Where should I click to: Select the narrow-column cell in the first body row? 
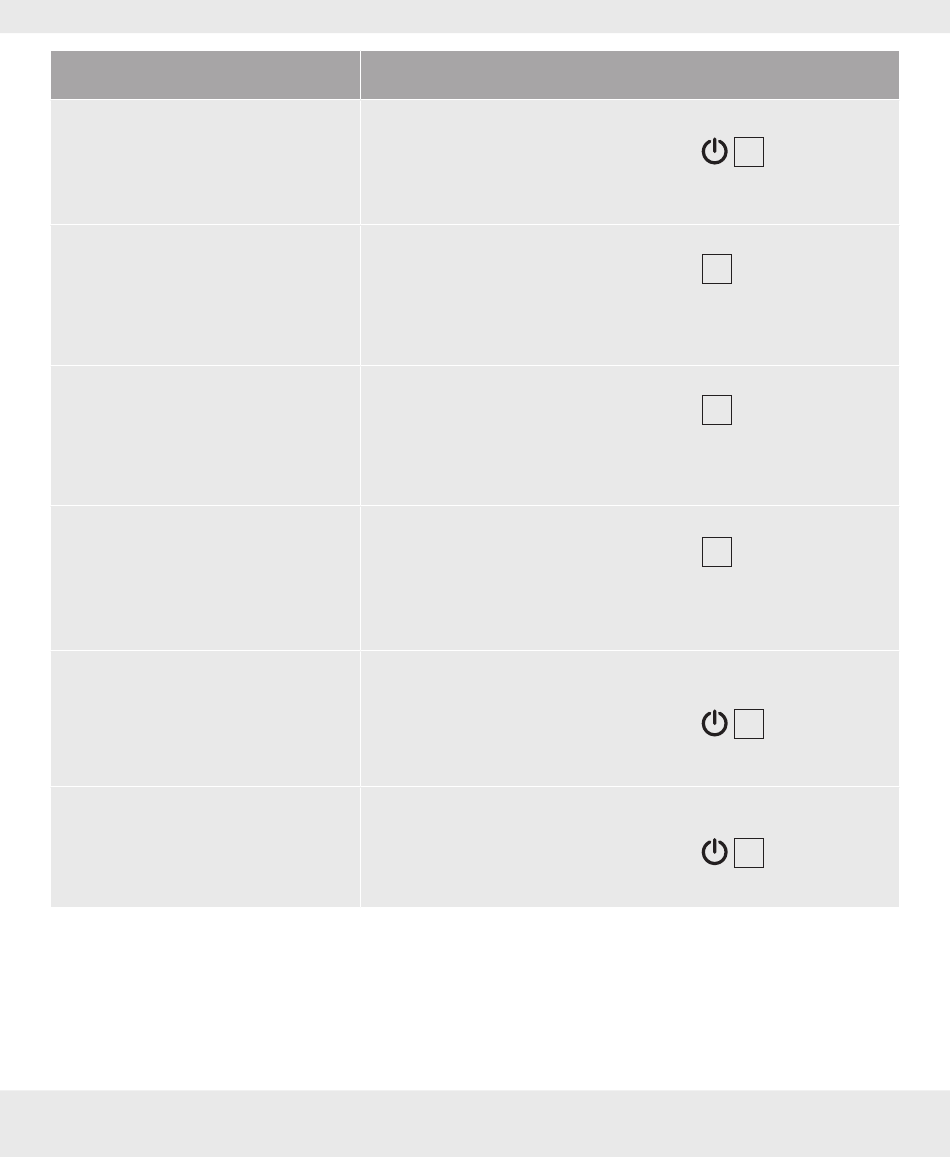click(205, 162)
